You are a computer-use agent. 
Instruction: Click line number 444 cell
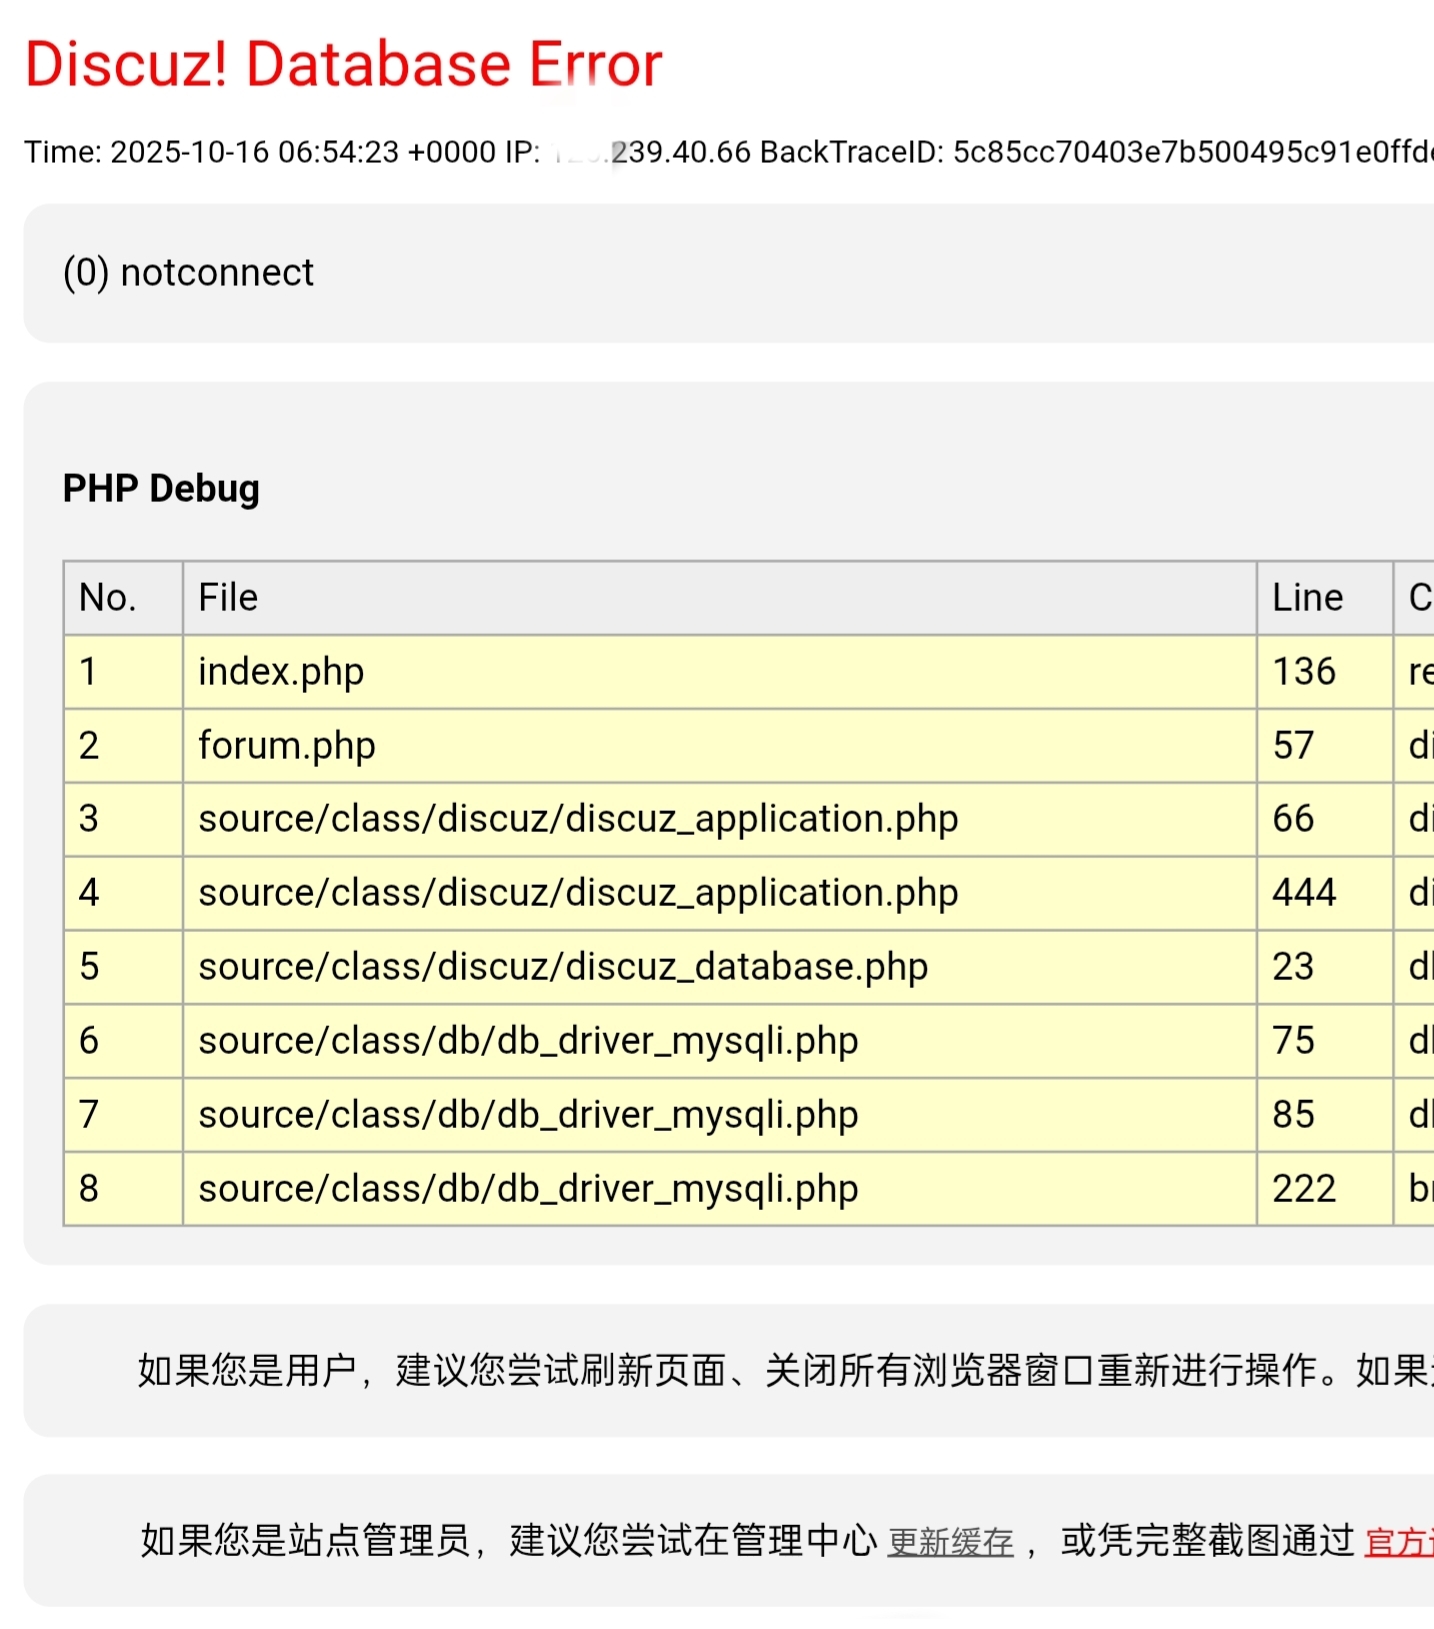[1304, 893]
